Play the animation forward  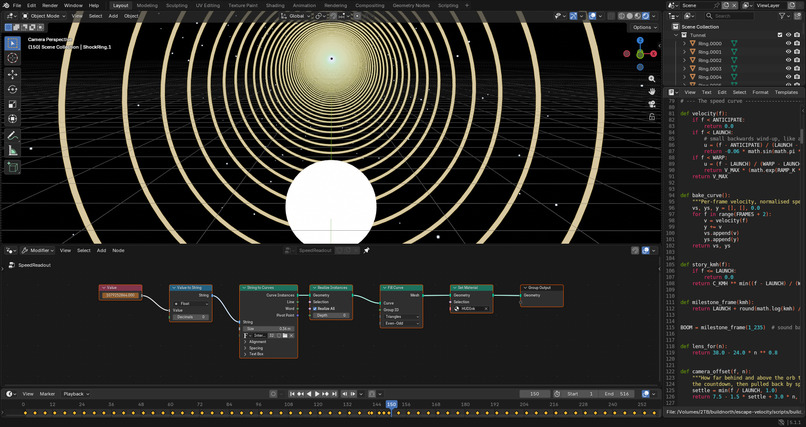(317, 394)
